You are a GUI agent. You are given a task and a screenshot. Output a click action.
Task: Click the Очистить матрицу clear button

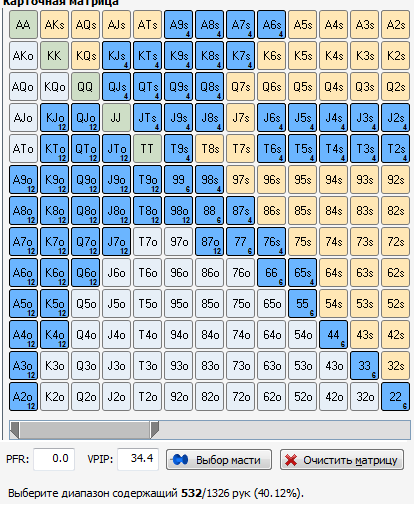(342, 460)
